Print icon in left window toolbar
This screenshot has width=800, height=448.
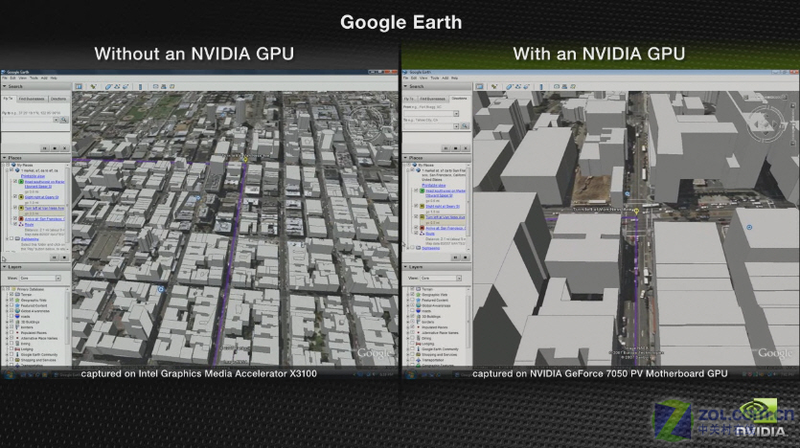click(x=164, y=87)
